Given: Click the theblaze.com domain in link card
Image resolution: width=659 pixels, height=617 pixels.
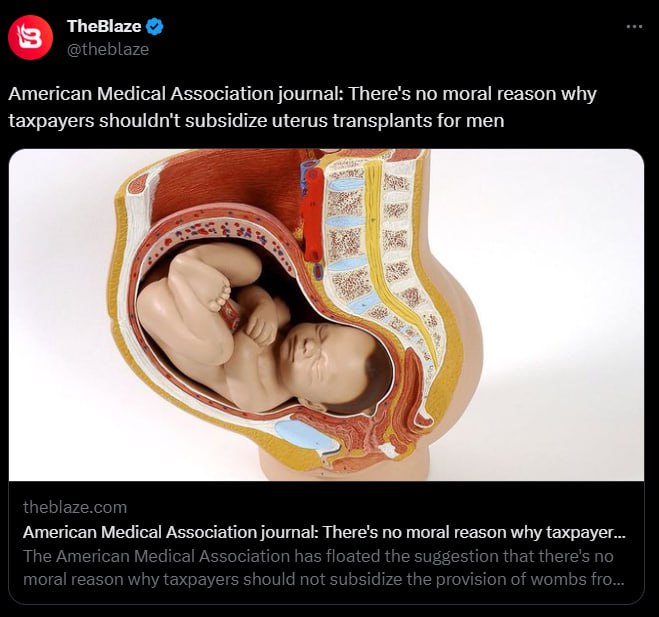Looking at the screenshot, I should tap(75, 507).
